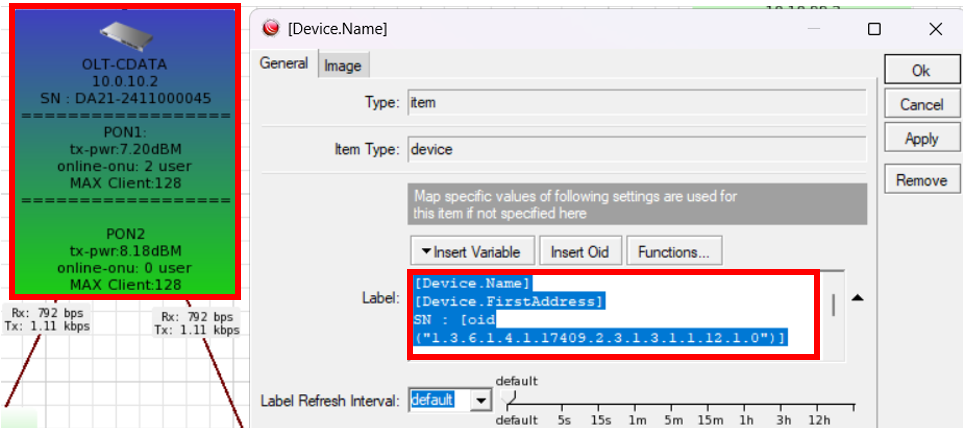The width and height of the screenshot is (963, 428).
Task: Switch to the Image tab
Action: point(343,66)
